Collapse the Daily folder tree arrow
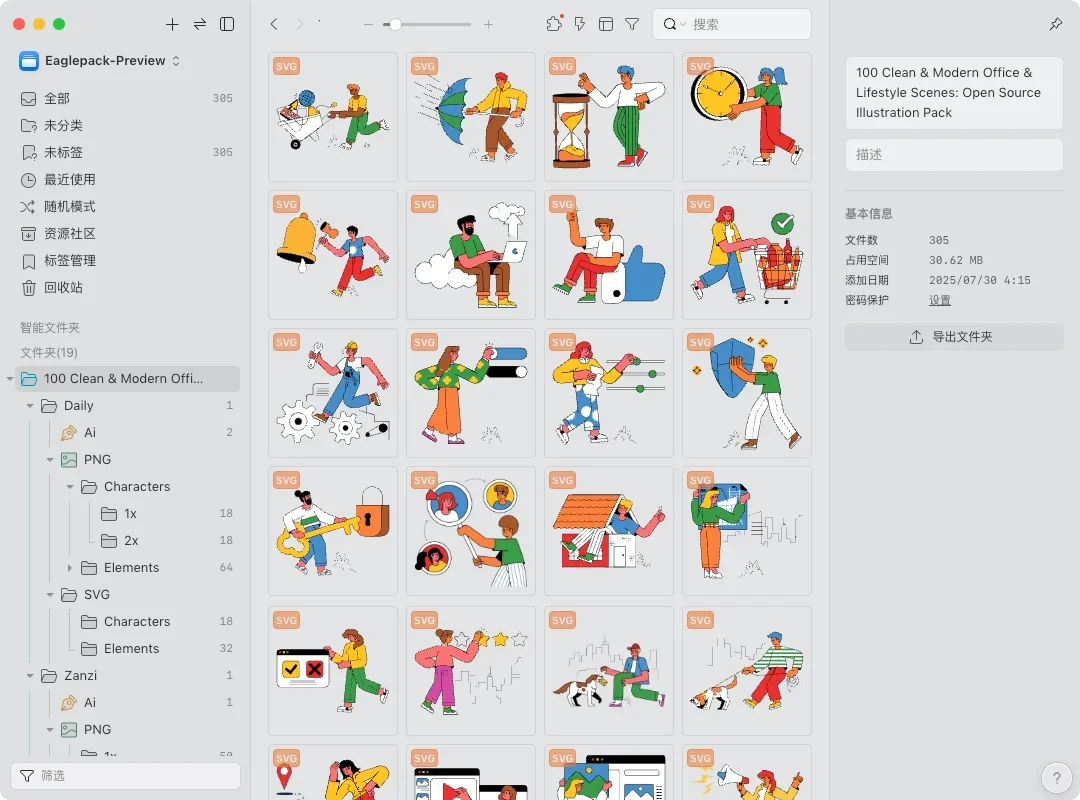Screen dimensions: 1080x800 (x=30, y=406)
